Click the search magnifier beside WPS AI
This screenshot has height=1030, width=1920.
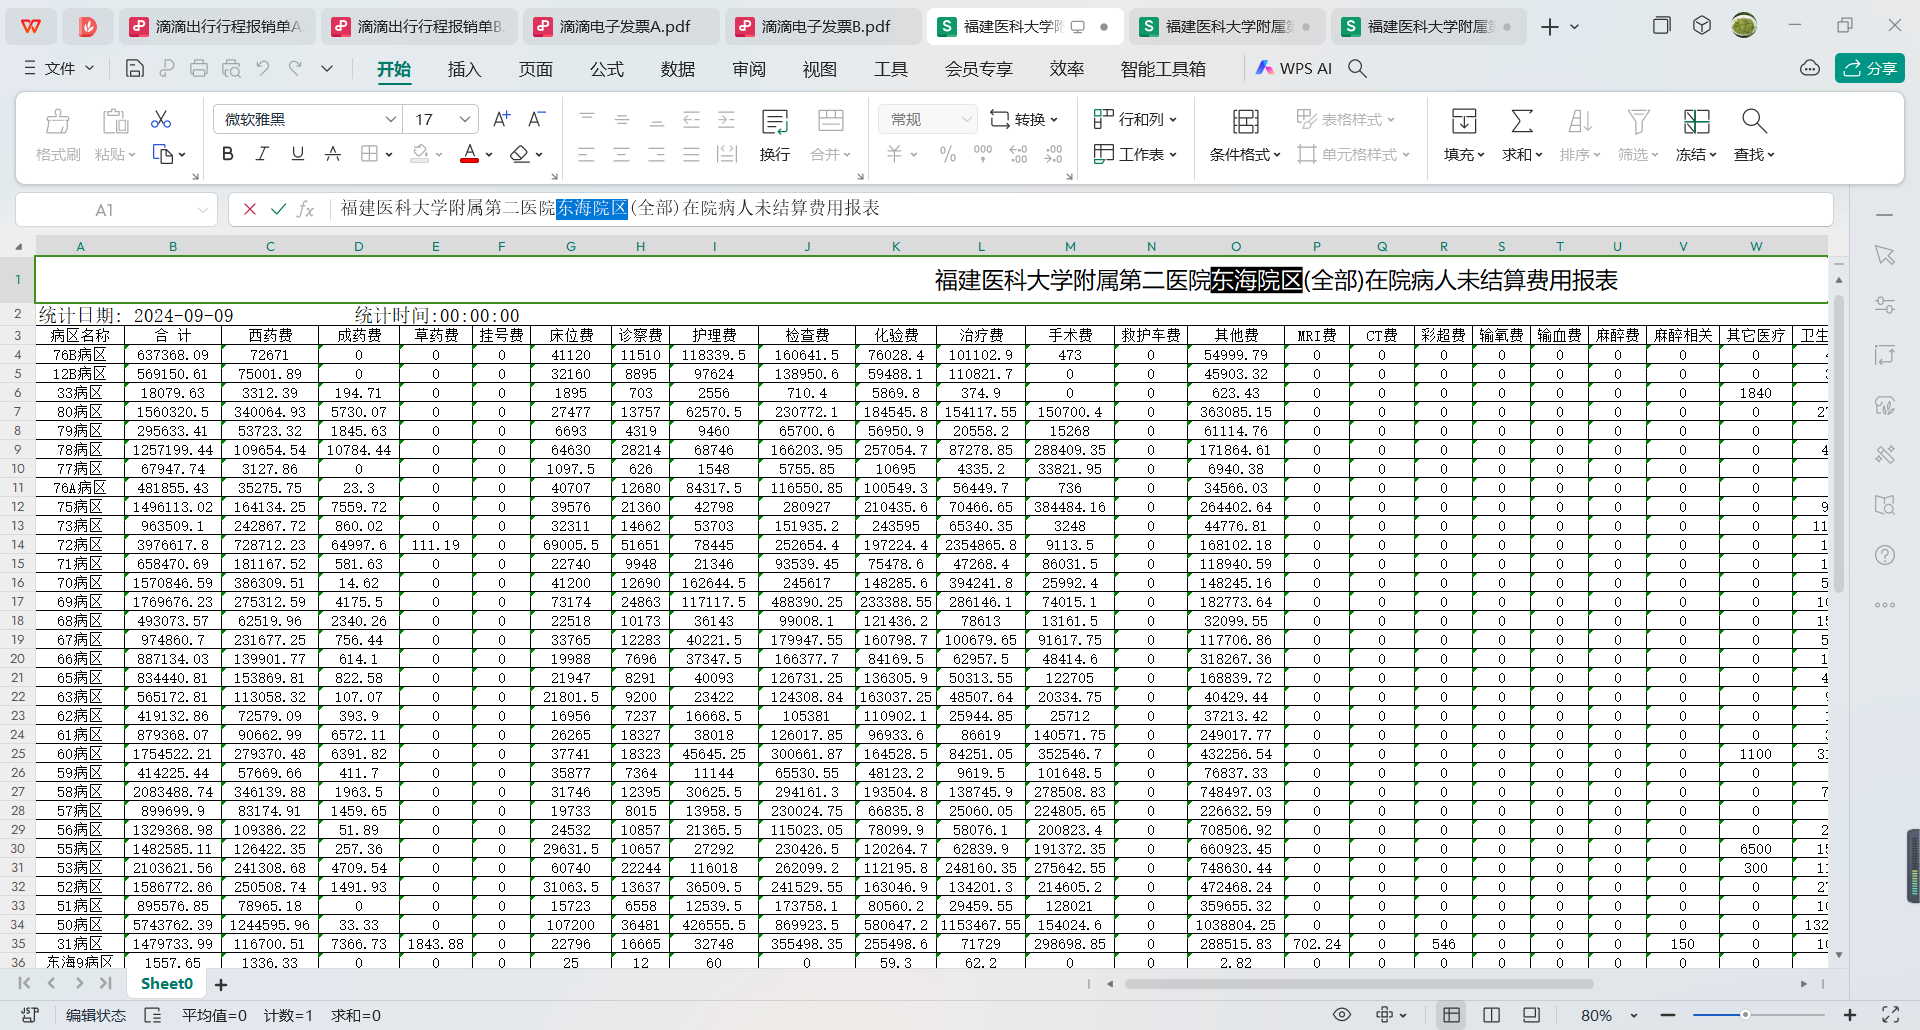click(x=1357, y=68)
